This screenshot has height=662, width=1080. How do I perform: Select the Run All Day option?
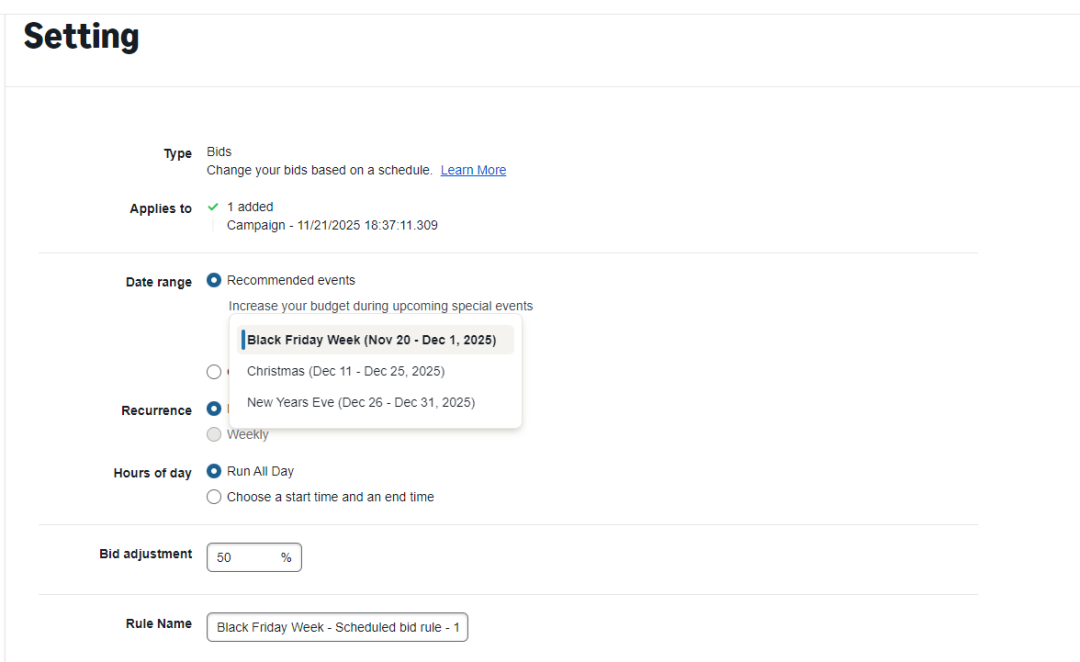(x=214, y=471)
